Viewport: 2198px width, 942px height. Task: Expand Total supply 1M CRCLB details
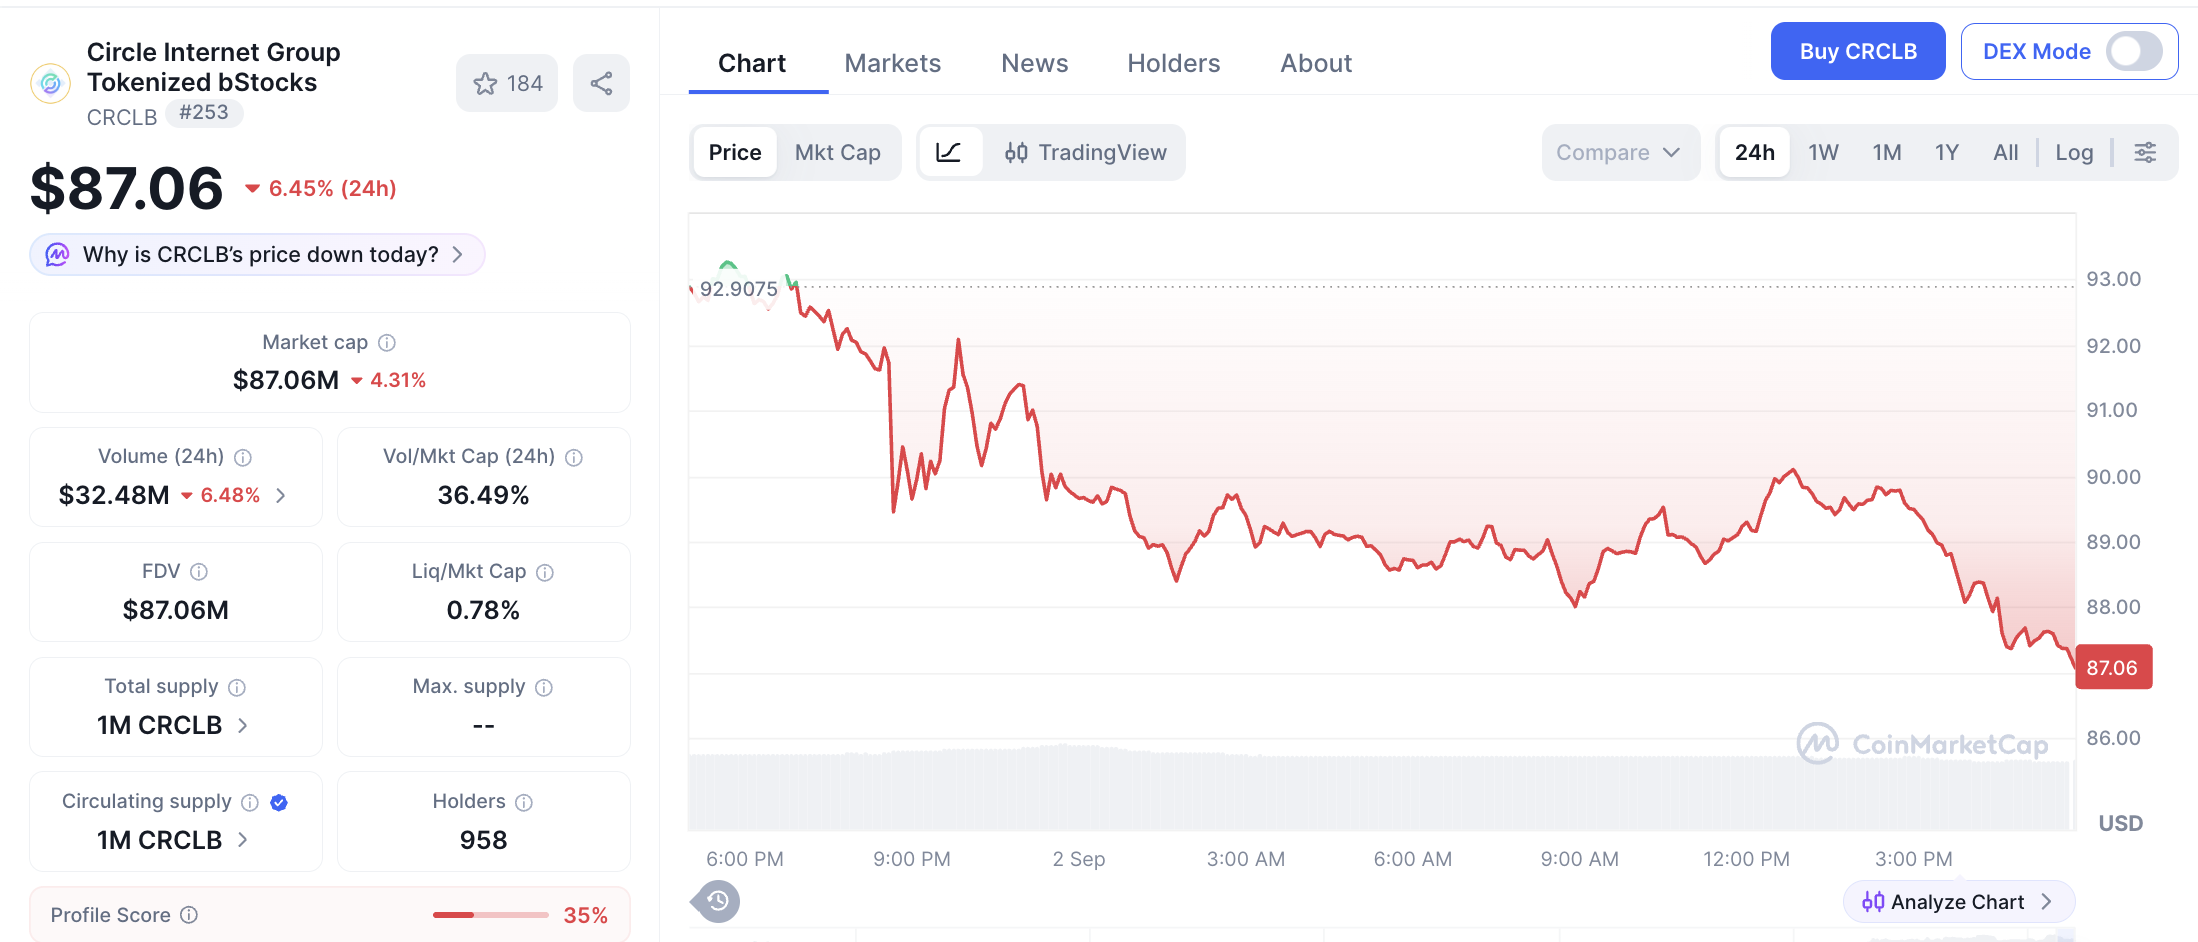point(173,725)
